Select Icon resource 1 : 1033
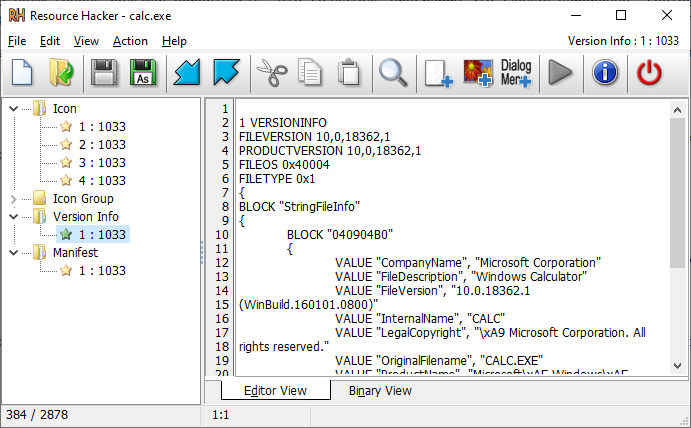The image size is (691, 428). pos(102,127)
